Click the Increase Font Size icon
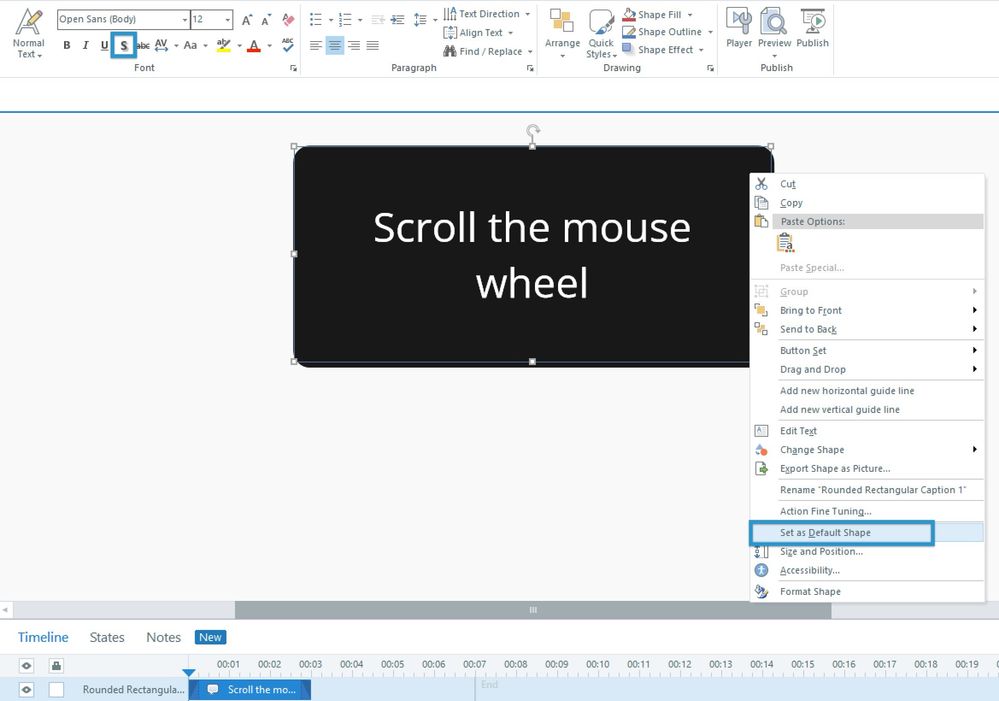 247,20
